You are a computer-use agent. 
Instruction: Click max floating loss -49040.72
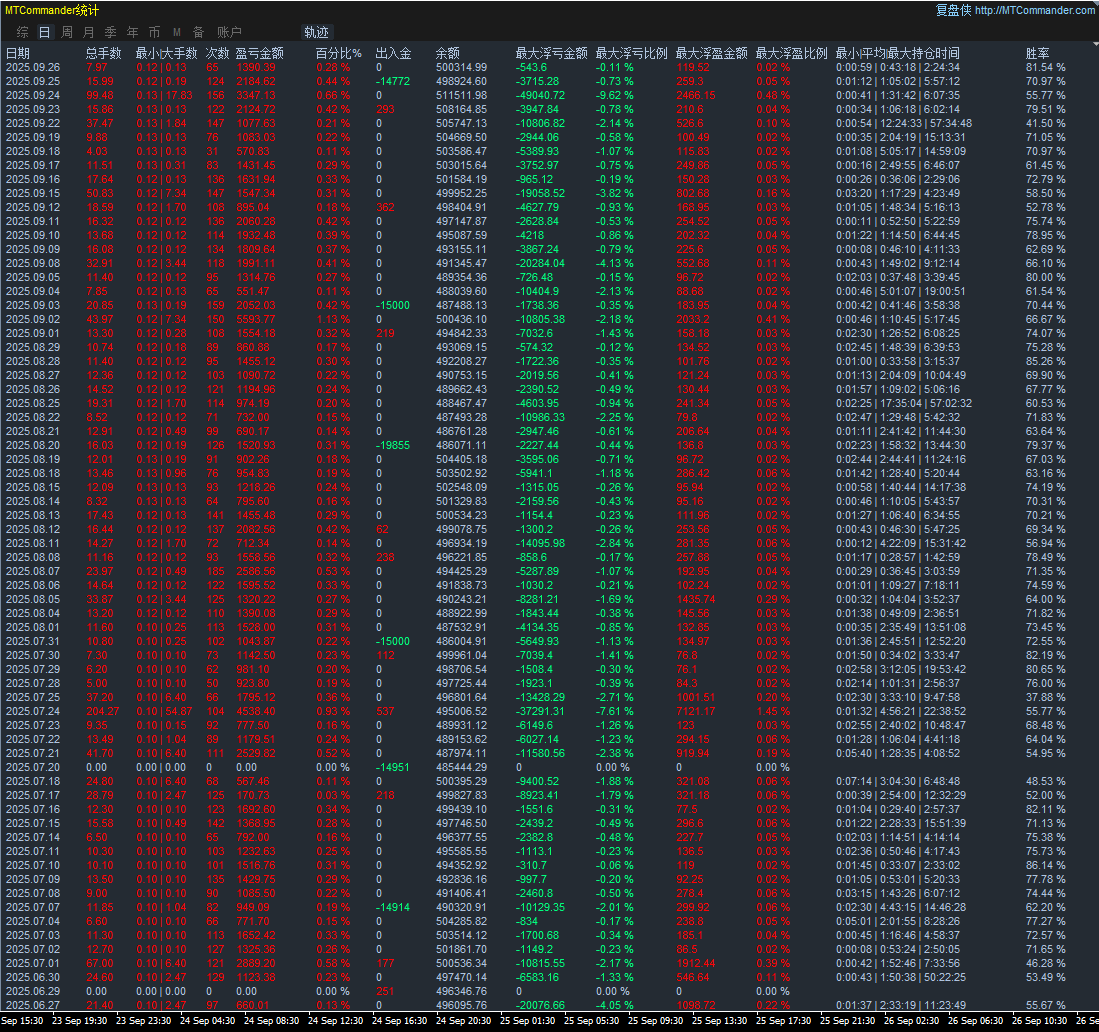540,95
